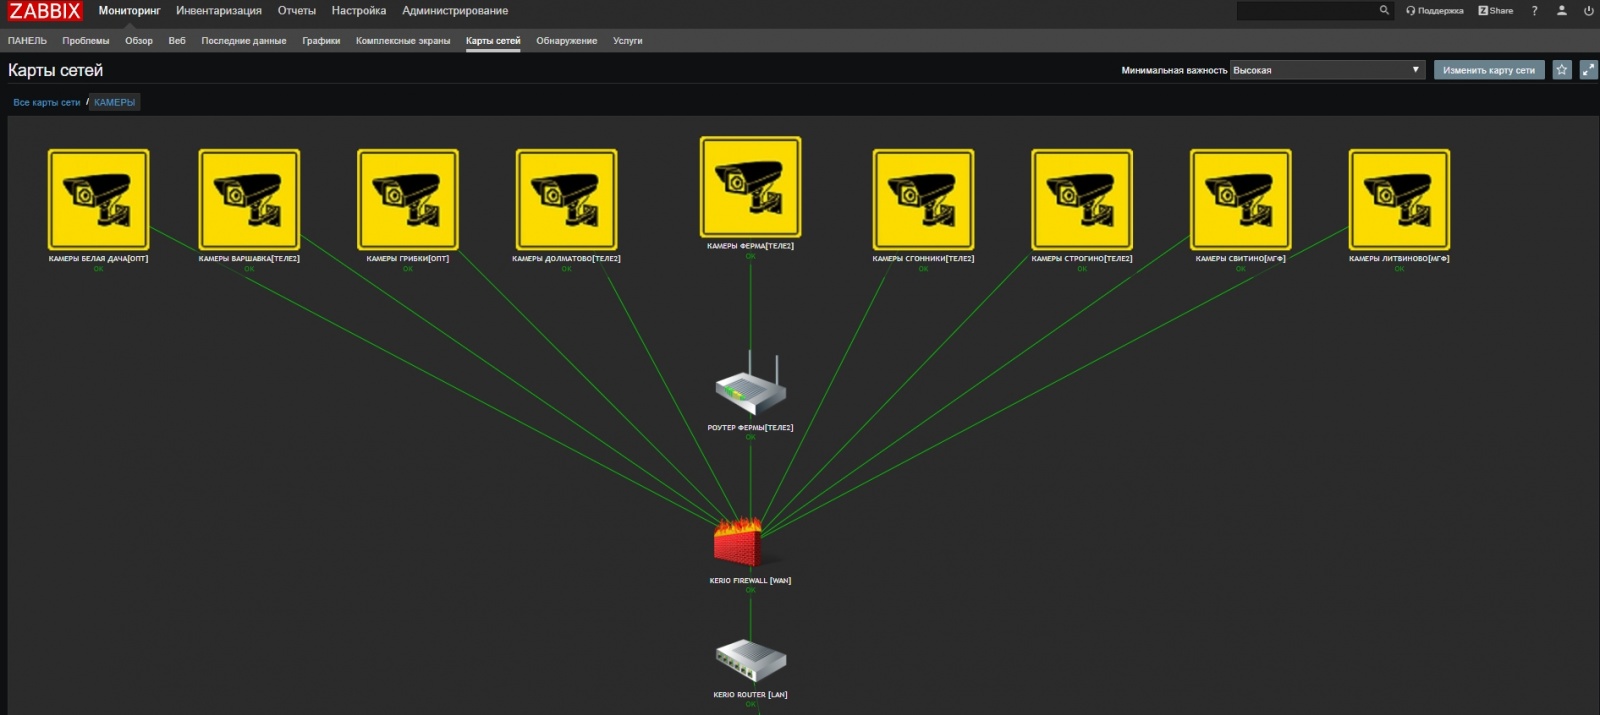Open the Инвентаризация menu
Screen dimensions: 1600x715
pos(219,11)
